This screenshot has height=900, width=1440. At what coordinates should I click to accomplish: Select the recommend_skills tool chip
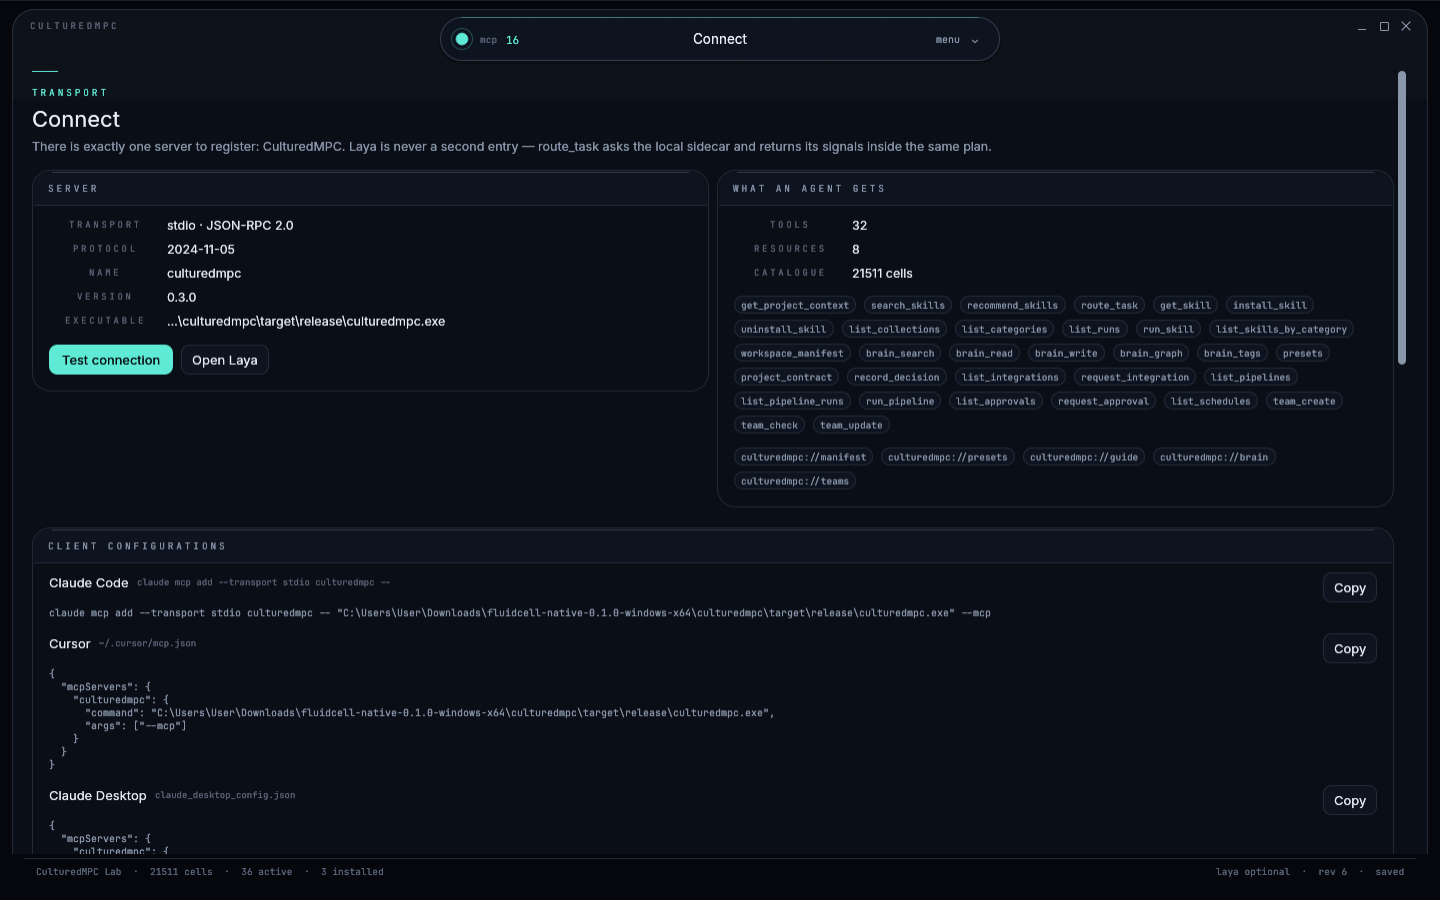pyautogui.click(x=1013, y=305)
